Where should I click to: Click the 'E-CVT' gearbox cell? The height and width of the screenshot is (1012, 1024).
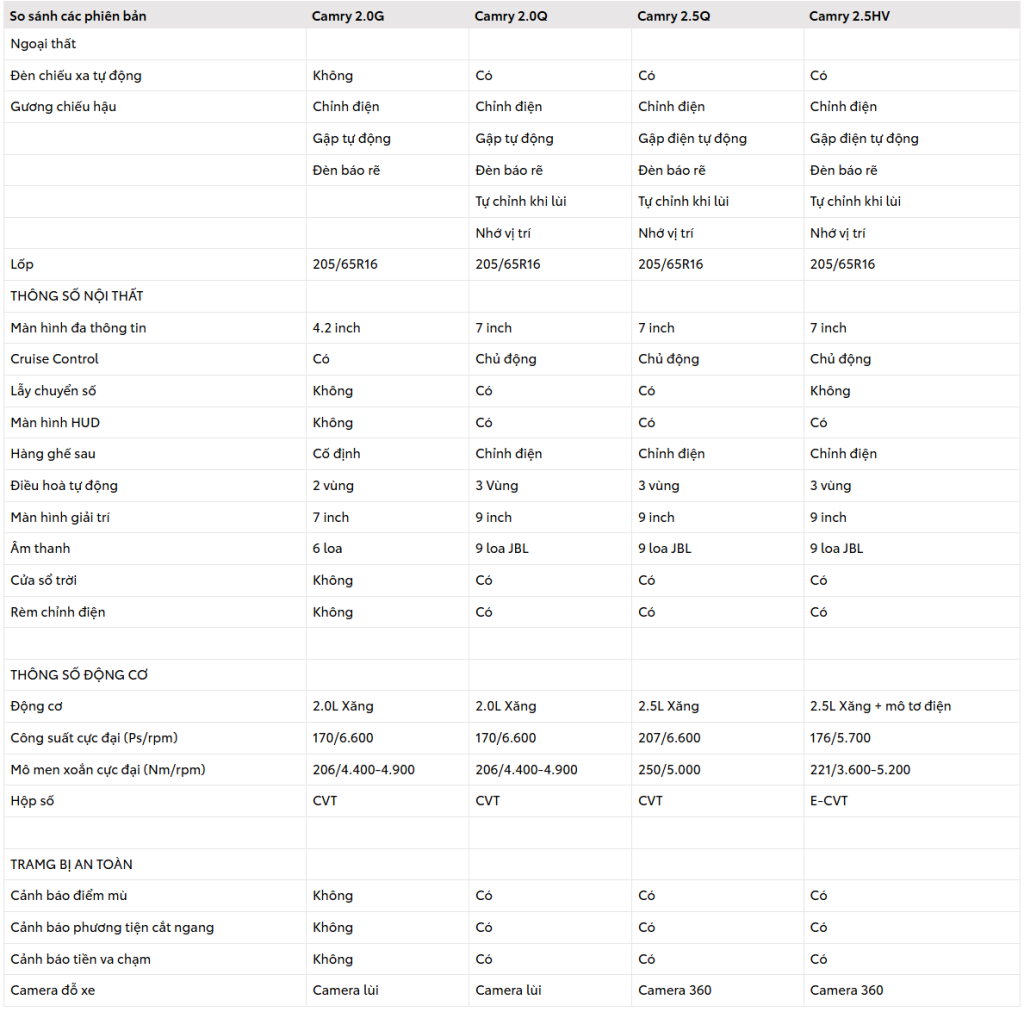tap(829, 801)
